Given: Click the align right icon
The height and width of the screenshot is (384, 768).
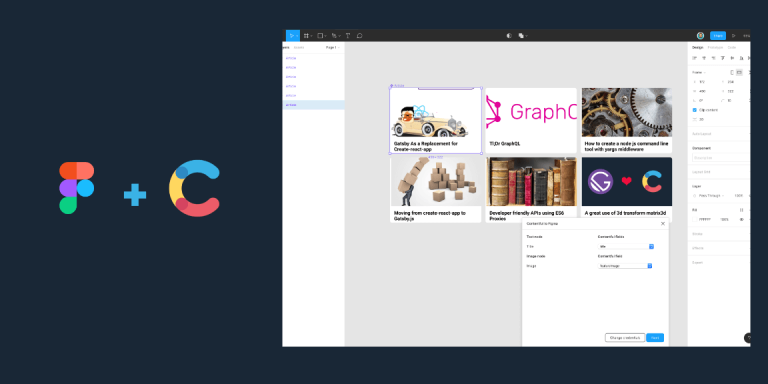Looking at the screenshot, I should (x=713, y=58).
